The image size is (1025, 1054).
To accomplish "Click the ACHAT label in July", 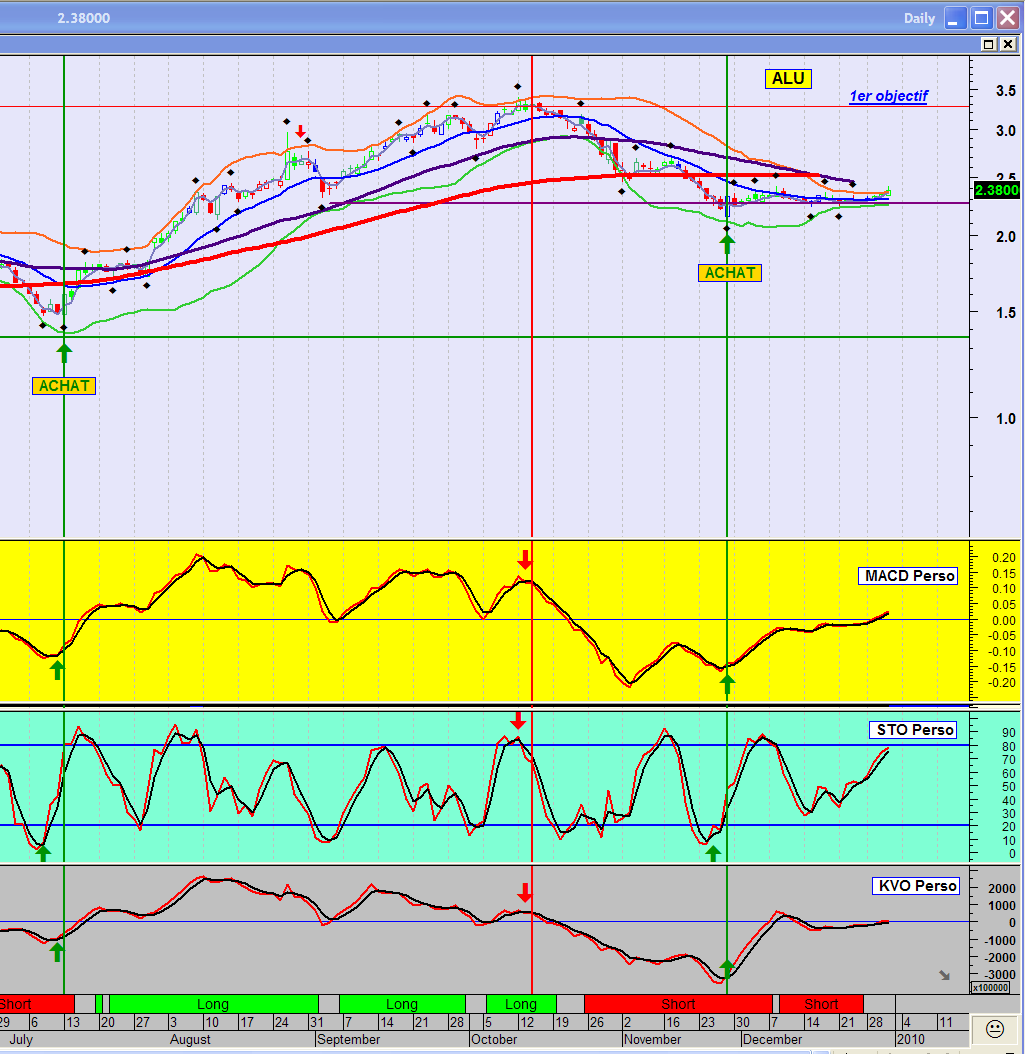I will [64, 386].
